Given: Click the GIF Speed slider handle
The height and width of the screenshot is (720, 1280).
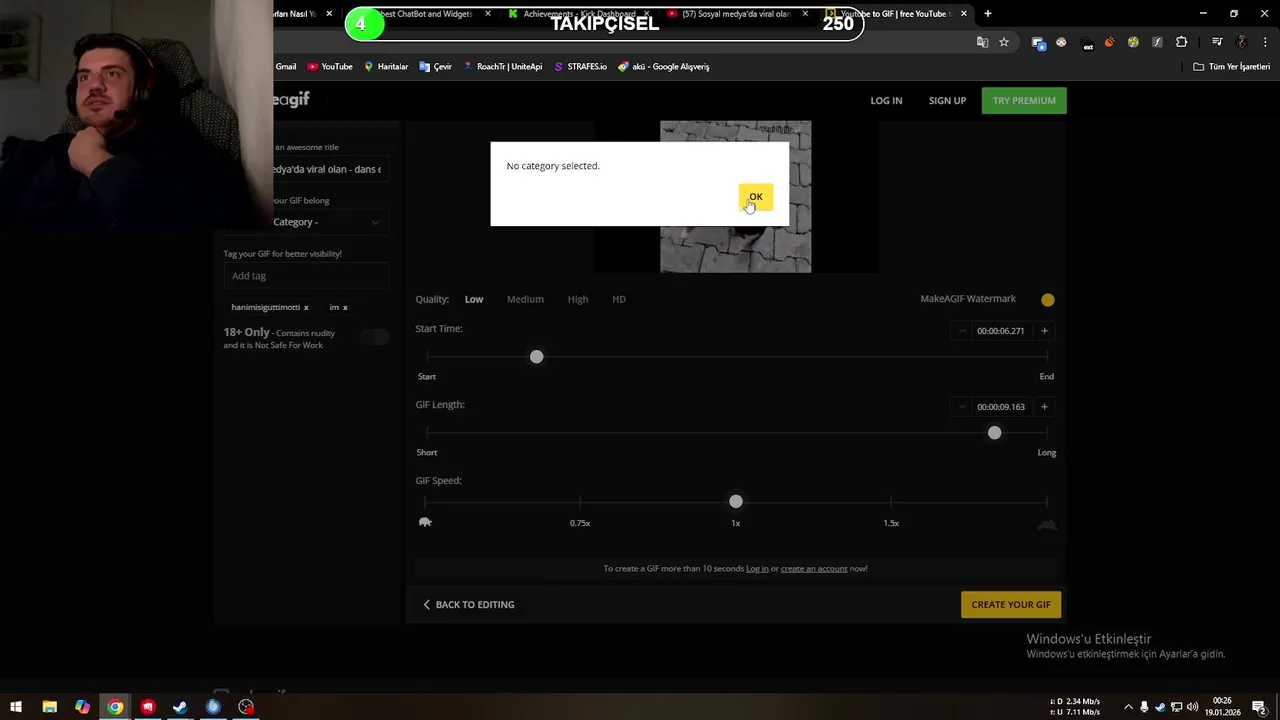Looking at the screenshot, I should [x=736, y=501].
